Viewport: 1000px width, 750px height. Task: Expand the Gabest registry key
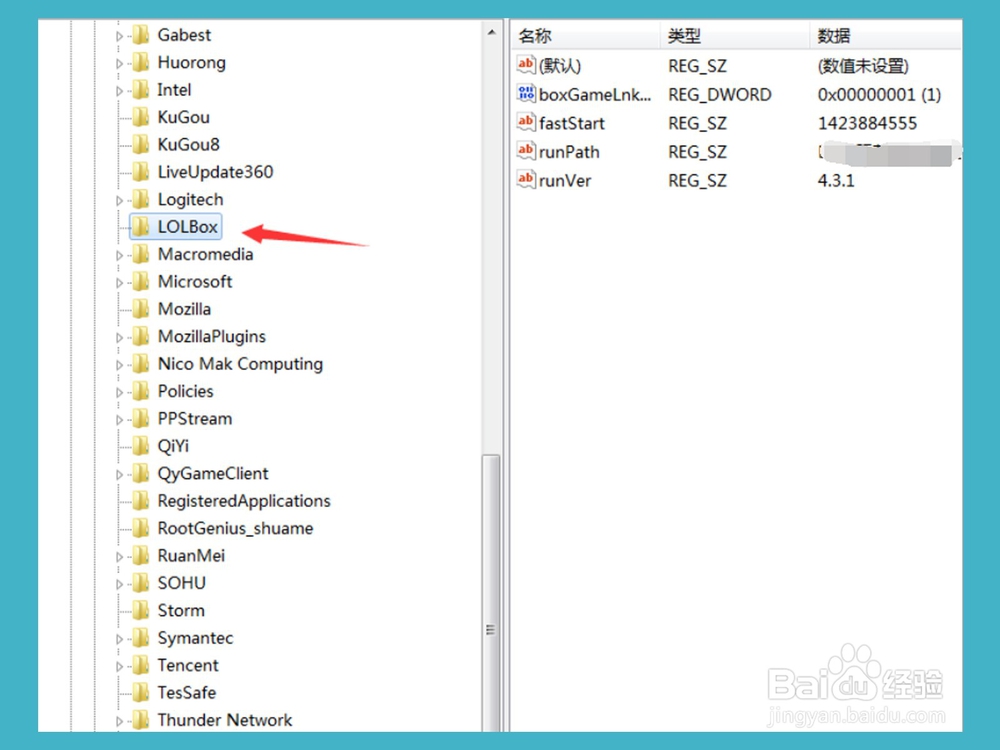tap(119, 34)
